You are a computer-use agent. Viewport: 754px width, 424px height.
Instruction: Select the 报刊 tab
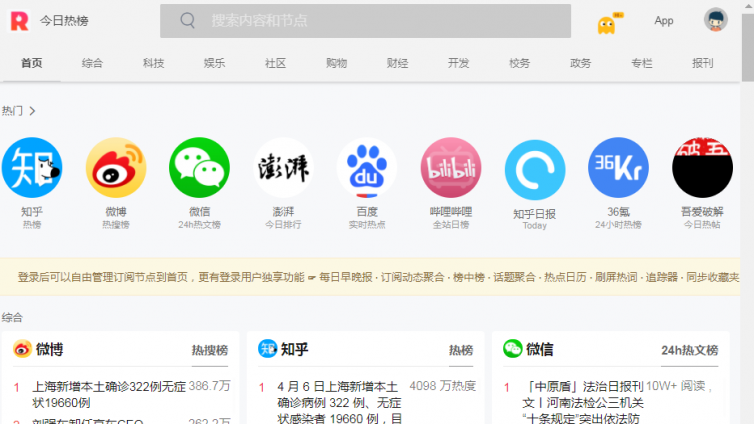703,63
